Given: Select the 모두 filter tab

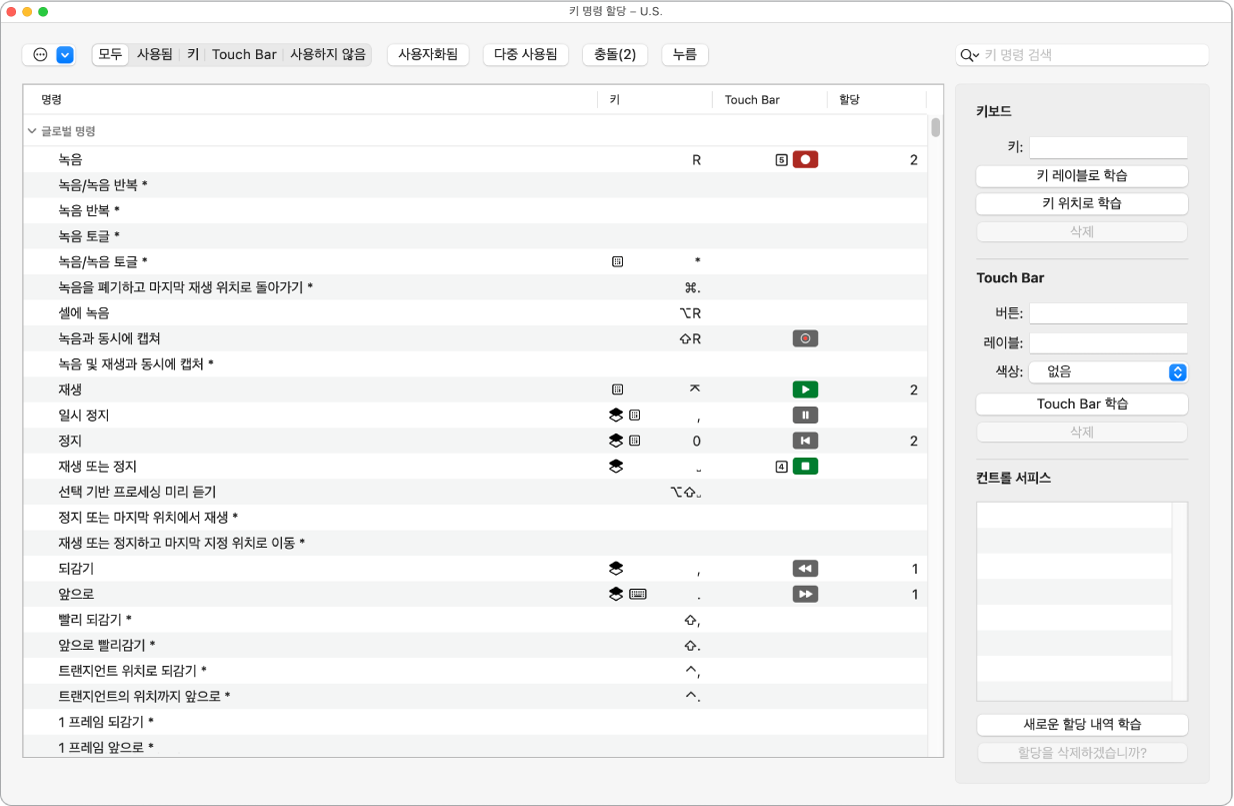Looking at the screenshot, I should pyautogui.click(x=110, y=55).
